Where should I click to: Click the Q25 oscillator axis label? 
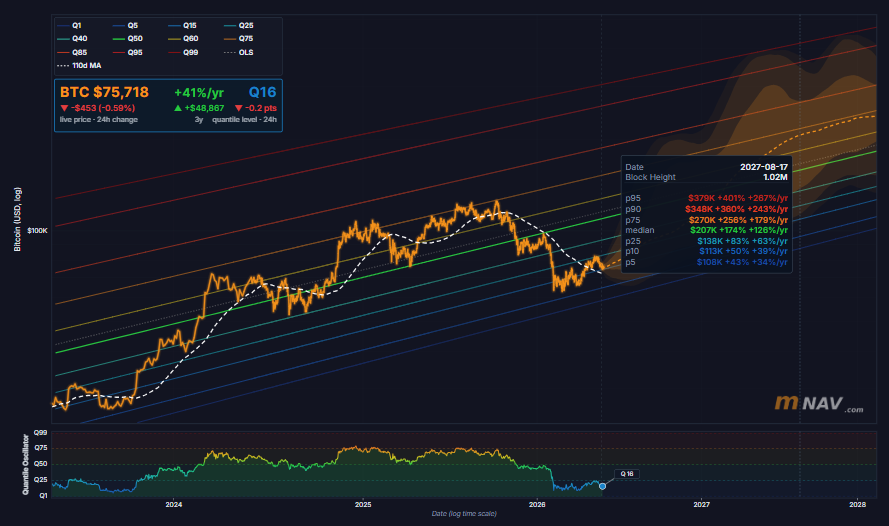pyautogui.click(x=40, y=480)
